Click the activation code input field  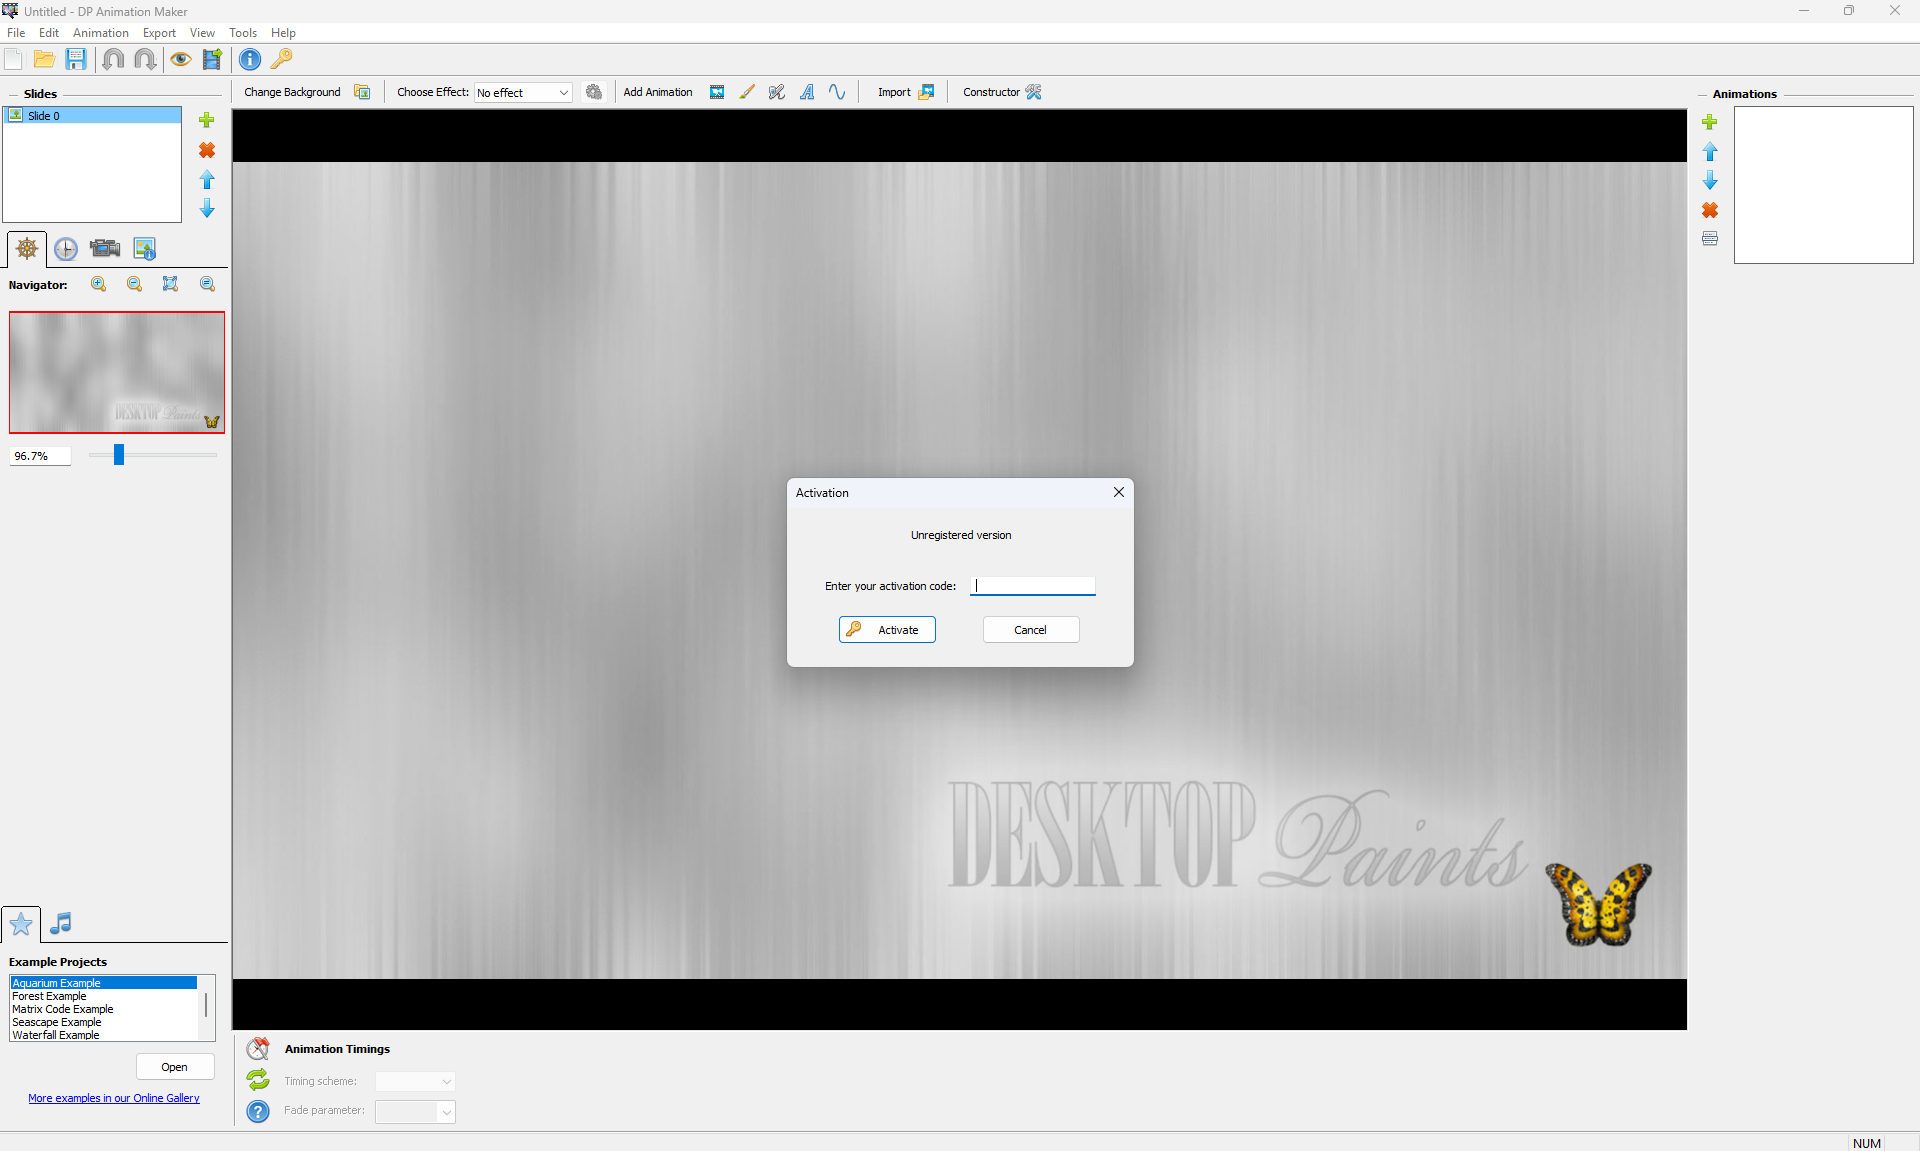point(1033,586)
